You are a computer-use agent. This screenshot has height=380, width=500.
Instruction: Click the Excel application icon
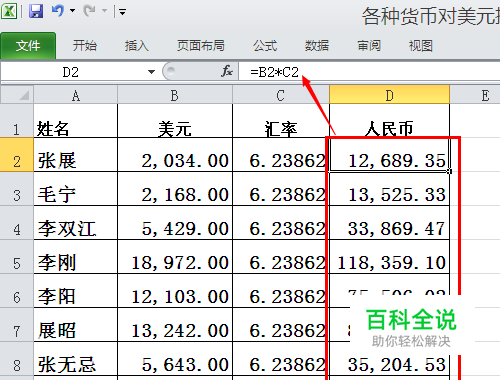click(x=9, y=11)
